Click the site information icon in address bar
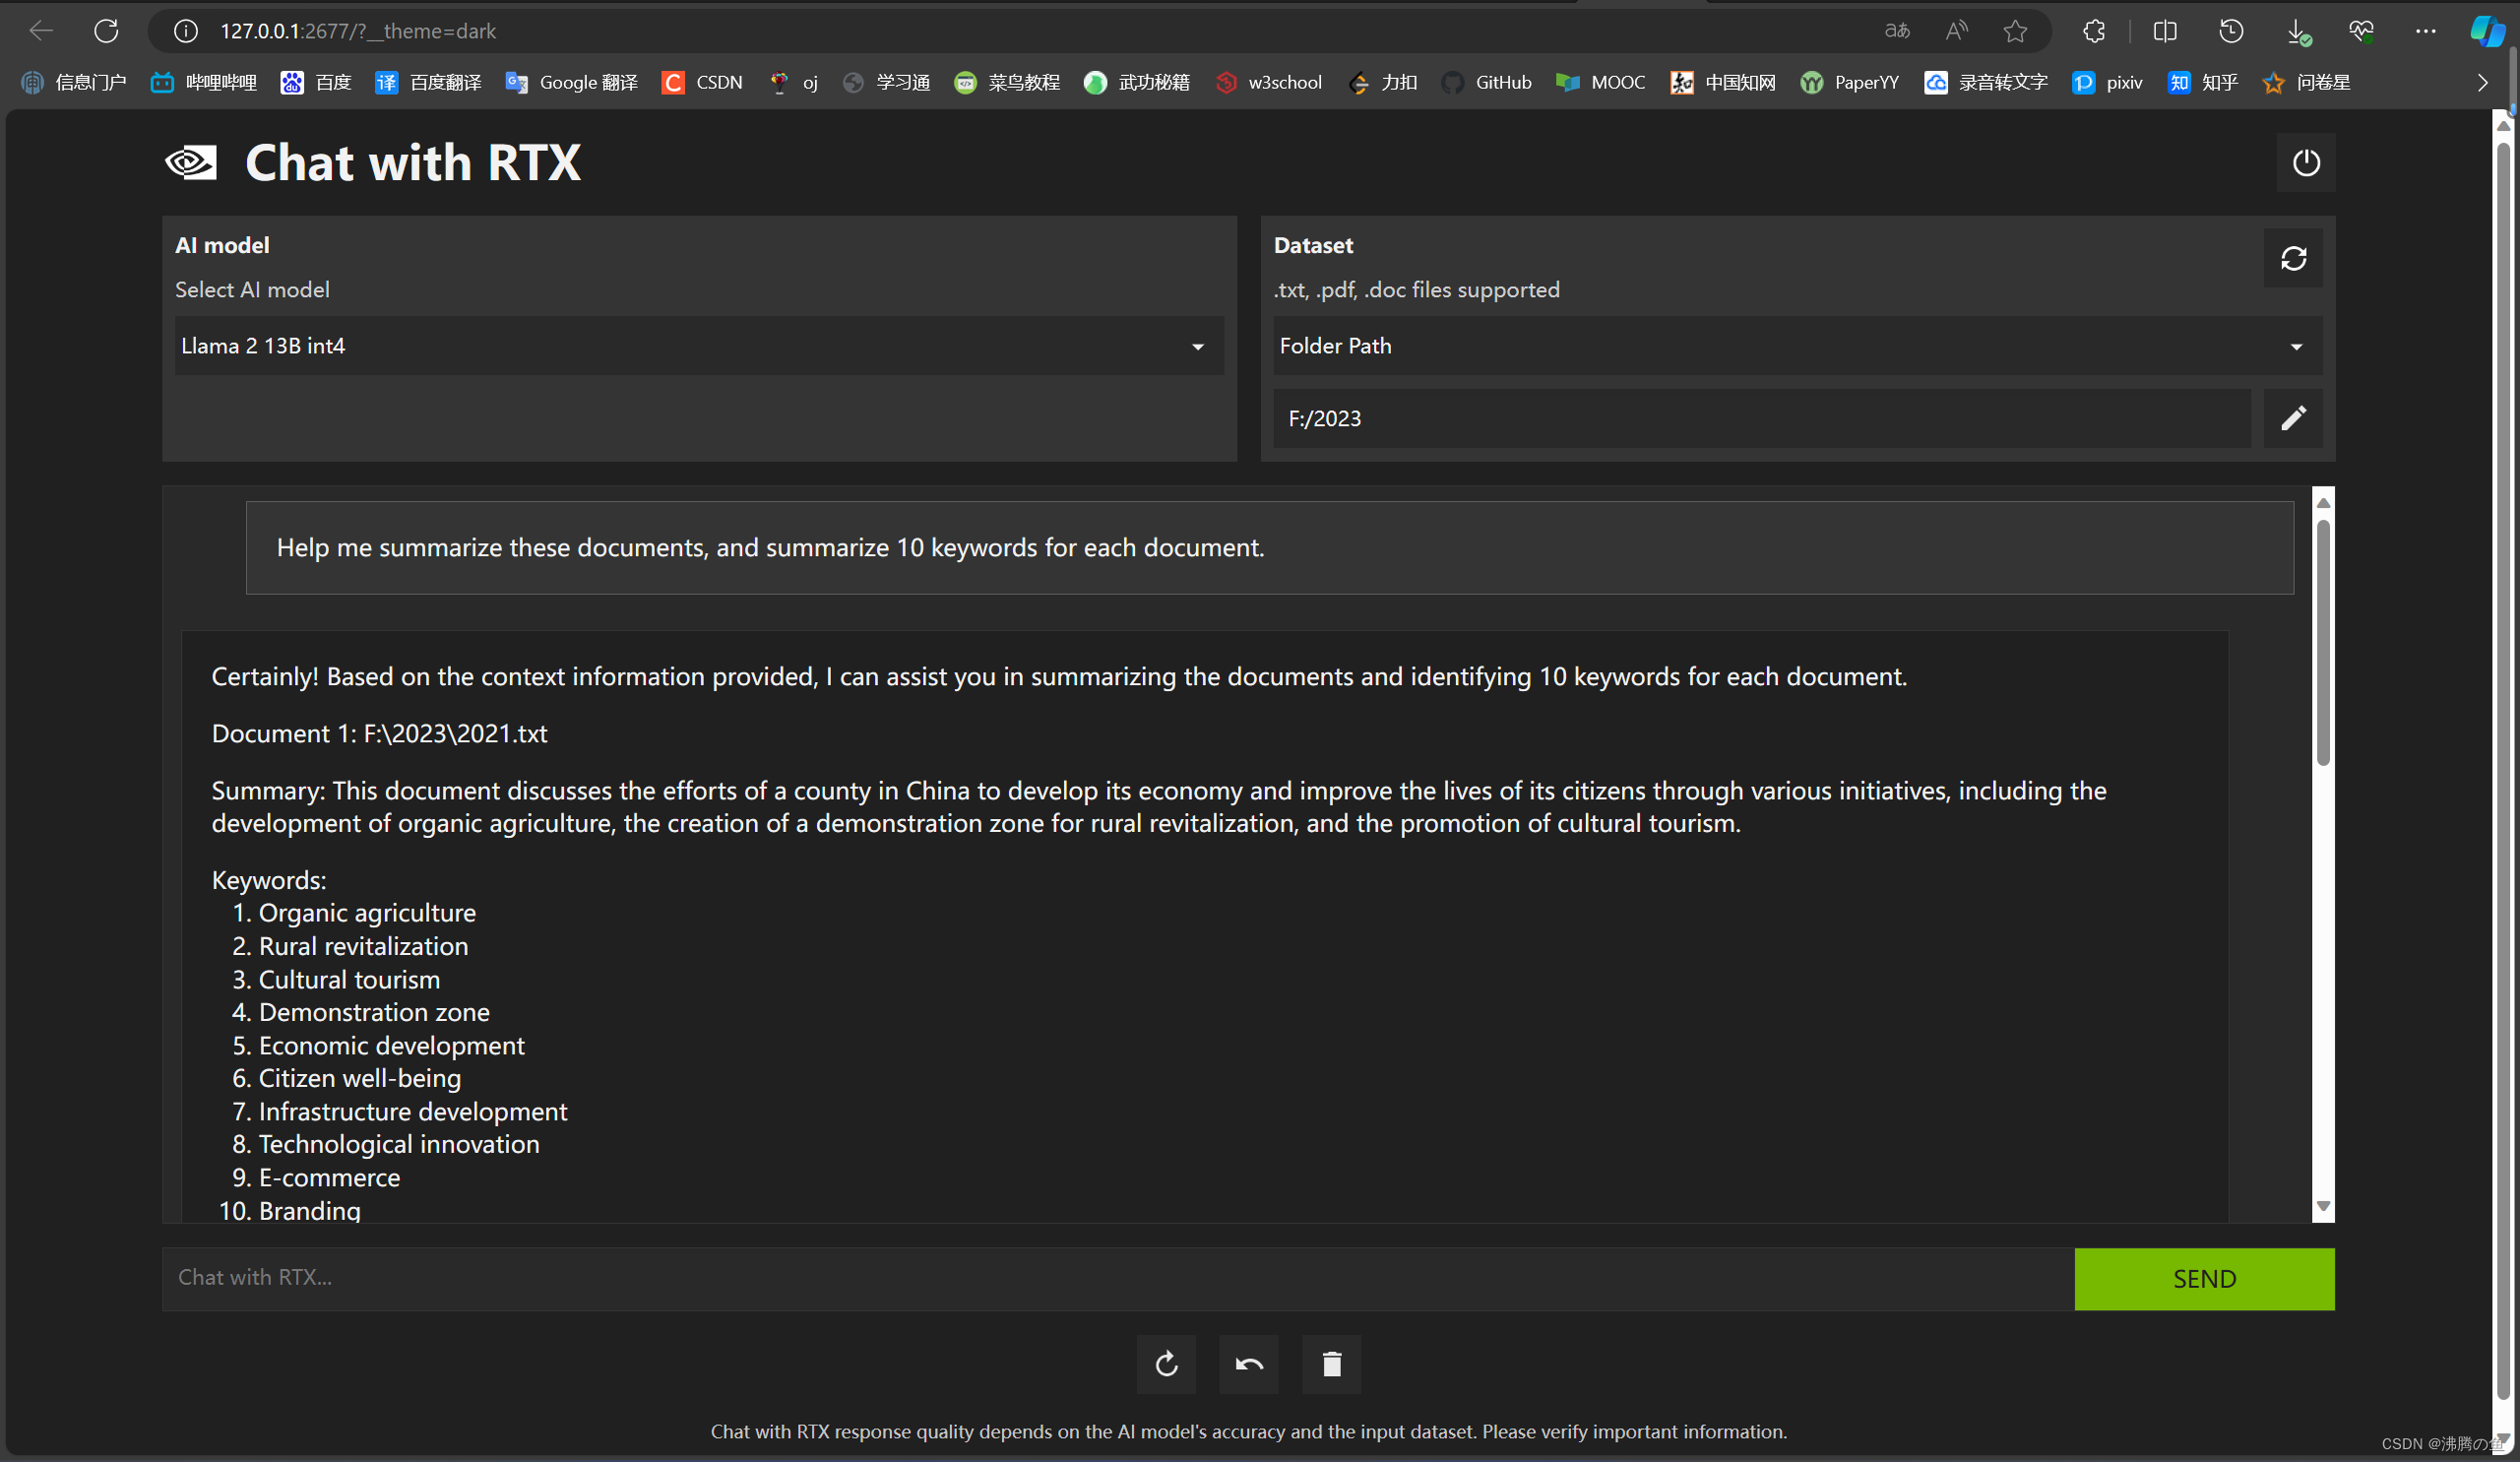 coord(185,31)
